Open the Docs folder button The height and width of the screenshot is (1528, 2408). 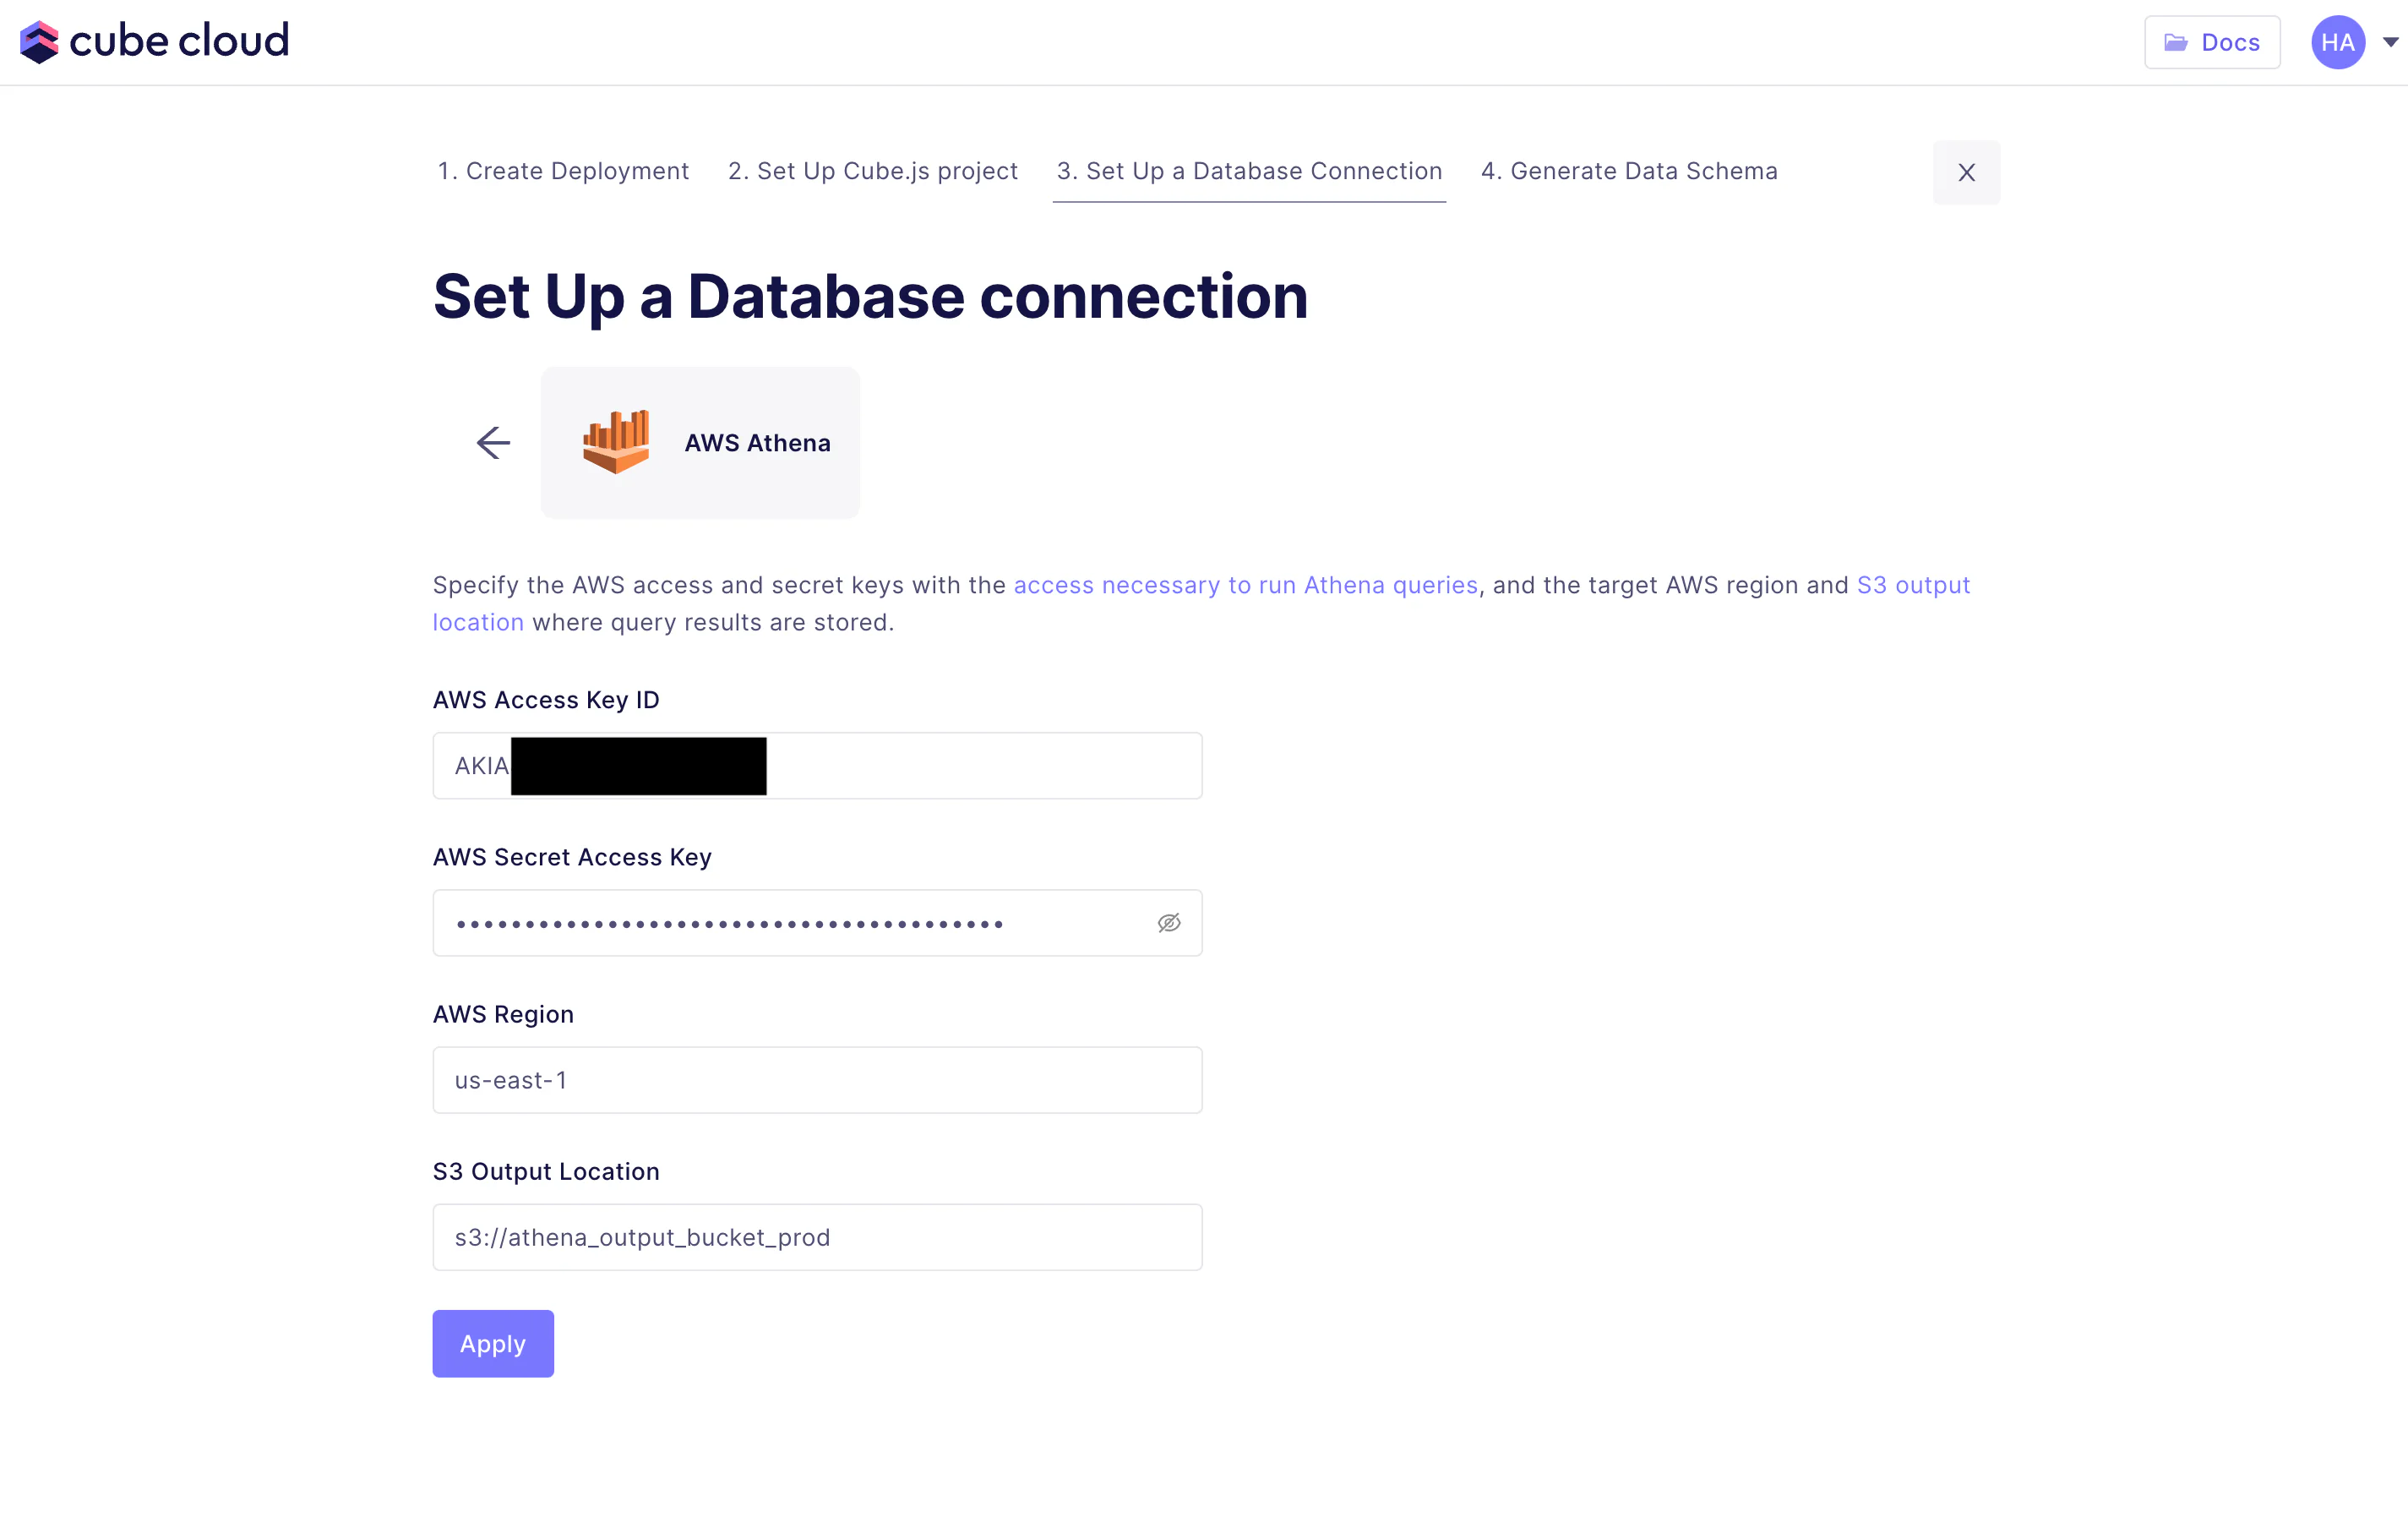[2211, 42]
